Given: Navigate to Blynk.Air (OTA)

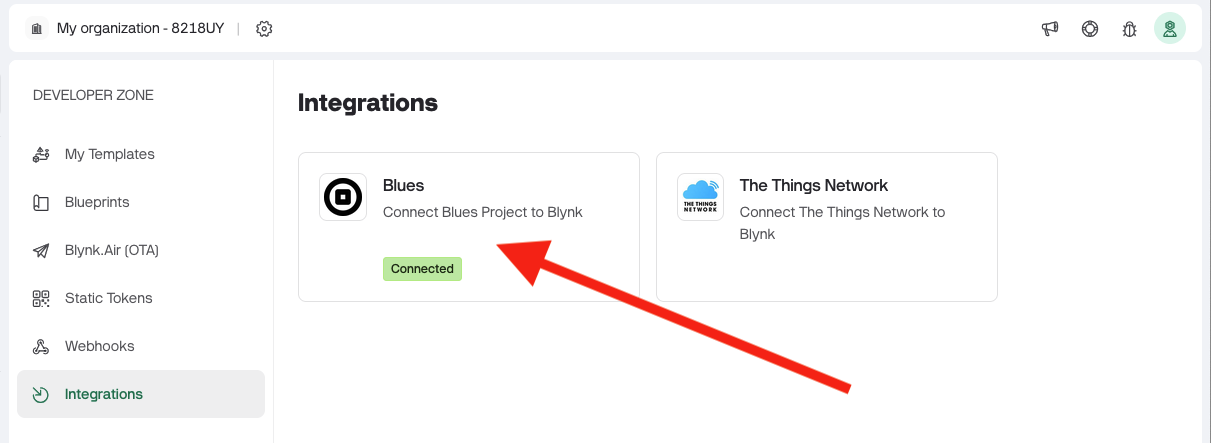Looking at the screenshot, I should coord(112,250).
